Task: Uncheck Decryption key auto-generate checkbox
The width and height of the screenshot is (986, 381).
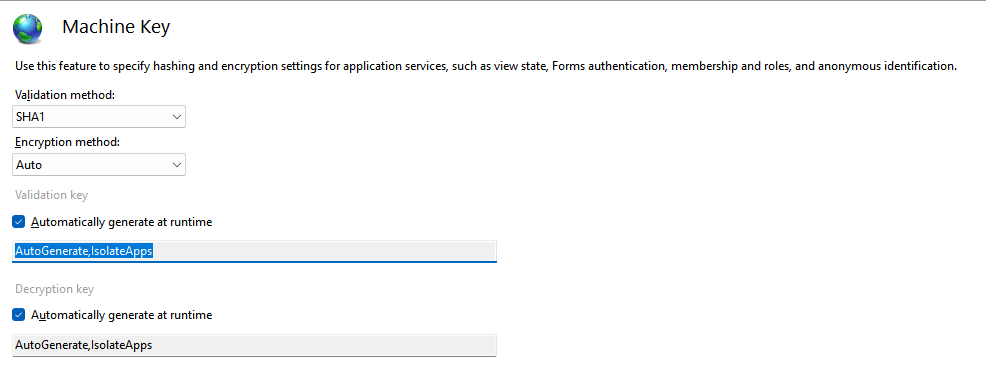Action: point(19,315)
